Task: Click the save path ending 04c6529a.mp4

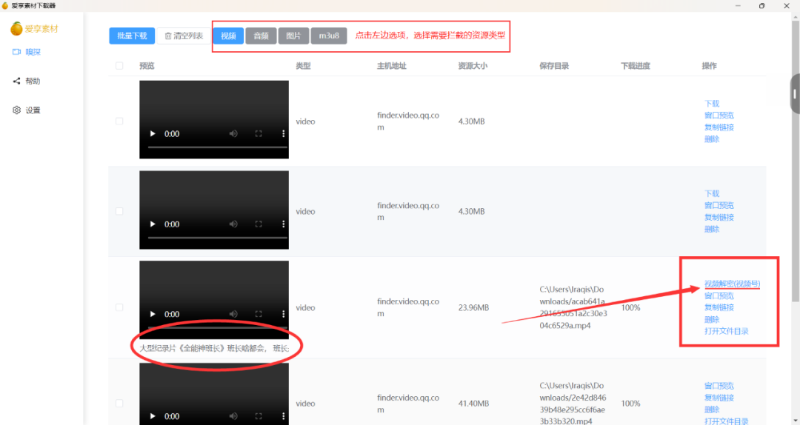Action: click(x=573, y=307)
